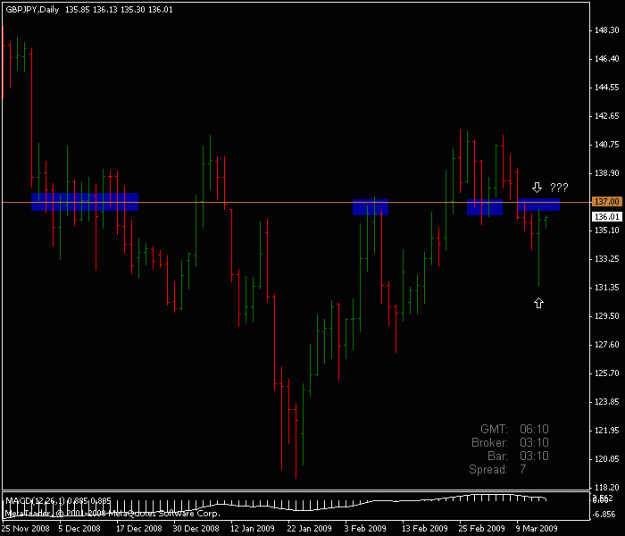Screen dimensions: 625x536
Task: Select the widest blue rectangle in December 2008
Action: (85, 202)
